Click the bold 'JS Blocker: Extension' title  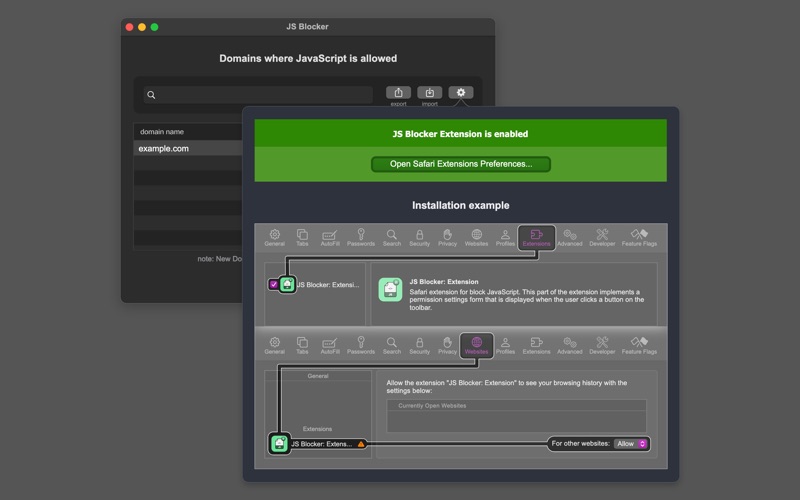coord(444,282)
